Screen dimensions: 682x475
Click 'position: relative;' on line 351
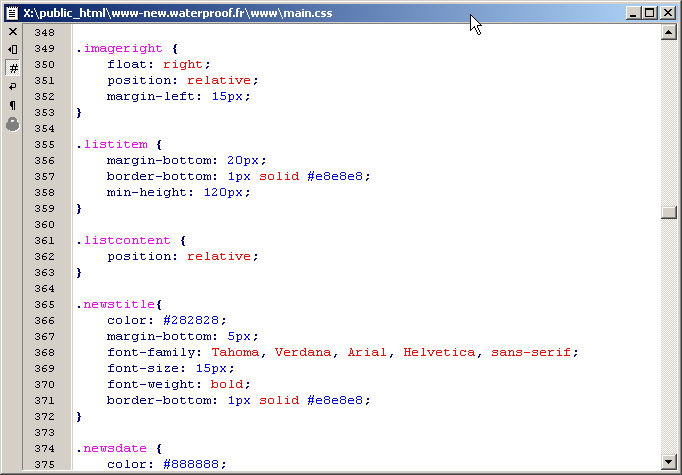coord(183,80)
